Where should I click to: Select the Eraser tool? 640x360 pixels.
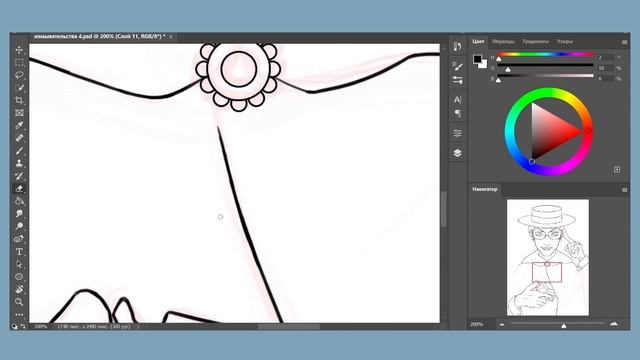(19, 189)
